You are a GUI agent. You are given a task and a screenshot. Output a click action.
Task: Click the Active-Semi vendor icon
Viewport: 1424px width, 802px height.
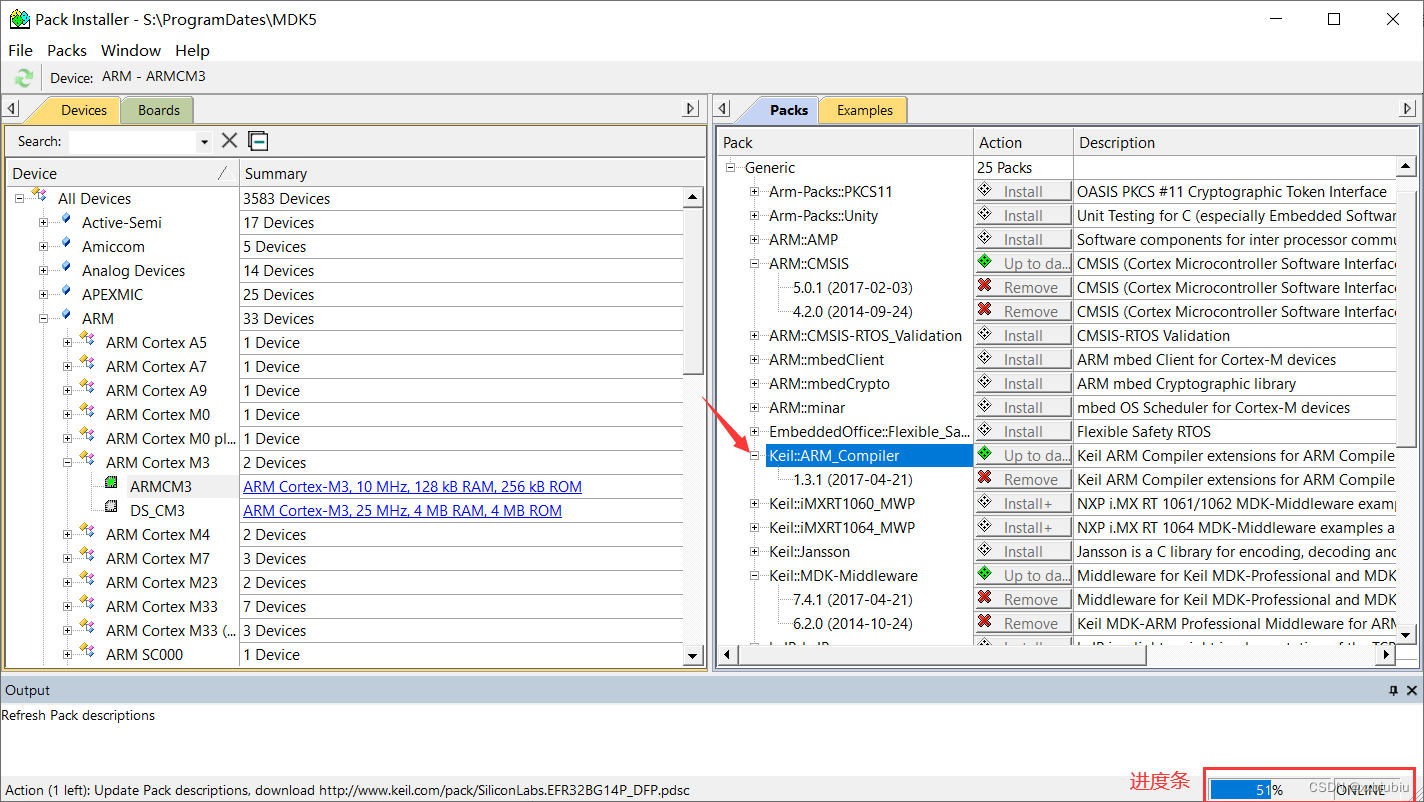(x=66, y=220)
